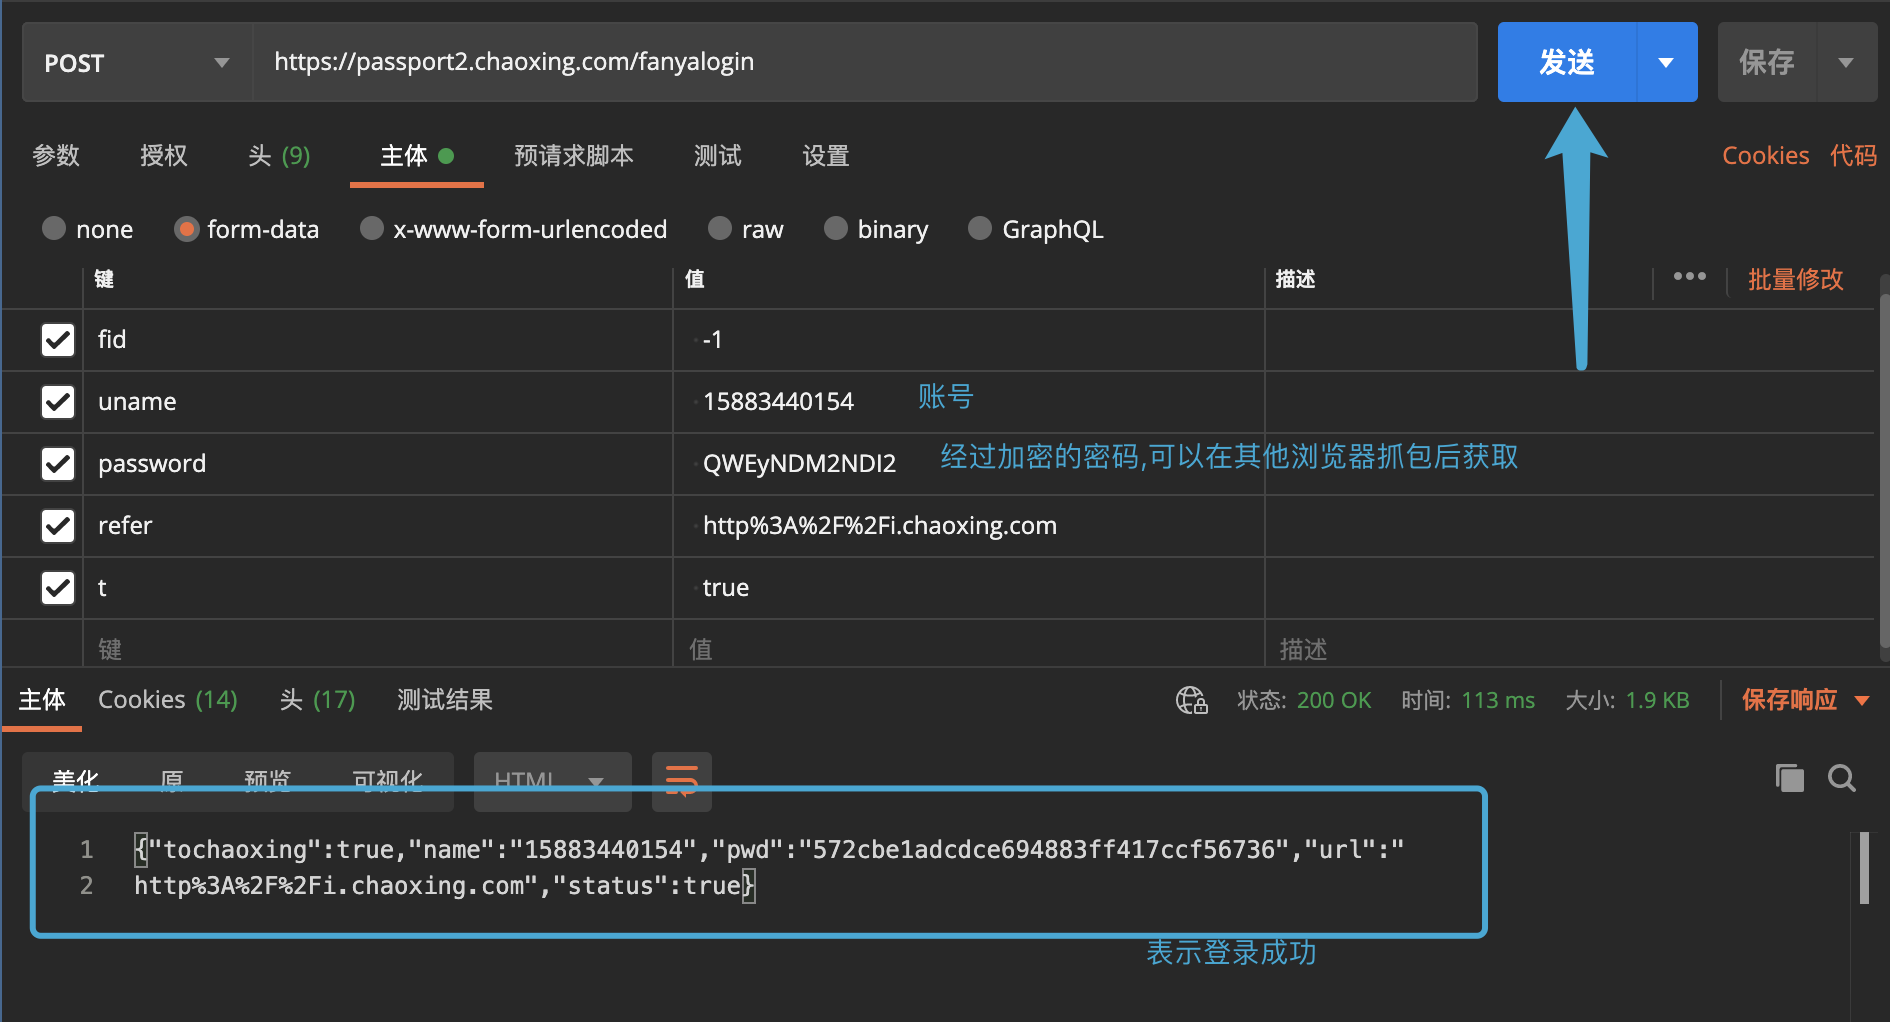Select the GraphQL body type
The height and width of the screenshot is (1022, 1890).
tap(980, 229)
